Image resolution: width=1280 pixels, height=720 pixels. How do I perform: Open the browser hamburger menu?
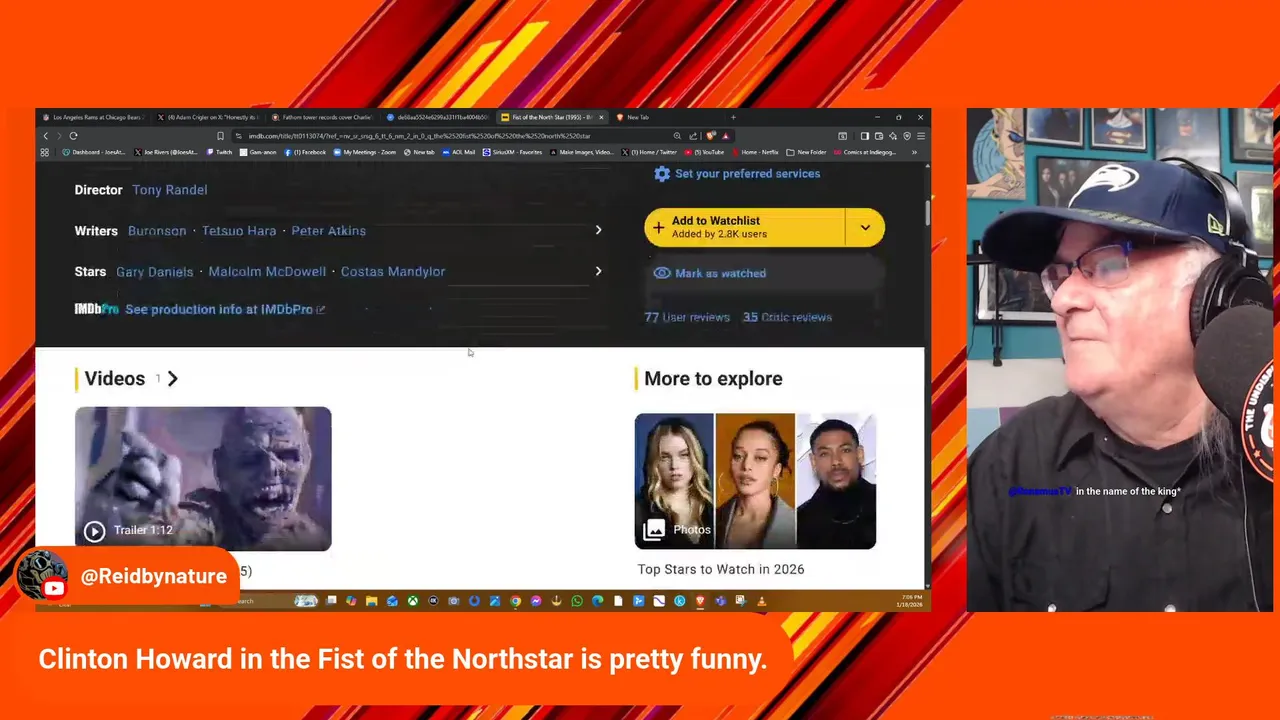920,136
